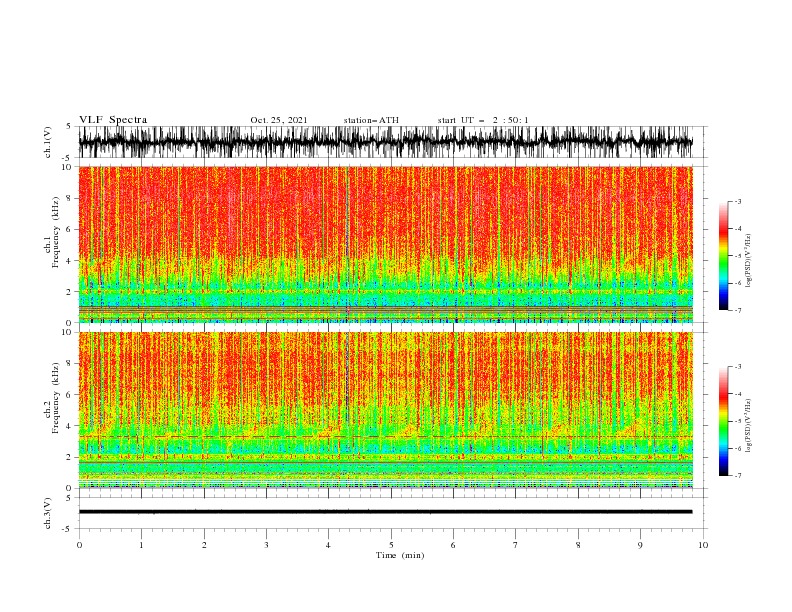Click the date 'Oct. 25, 2021'
This screenshot has height=612, width=792.
coord(279,120)
